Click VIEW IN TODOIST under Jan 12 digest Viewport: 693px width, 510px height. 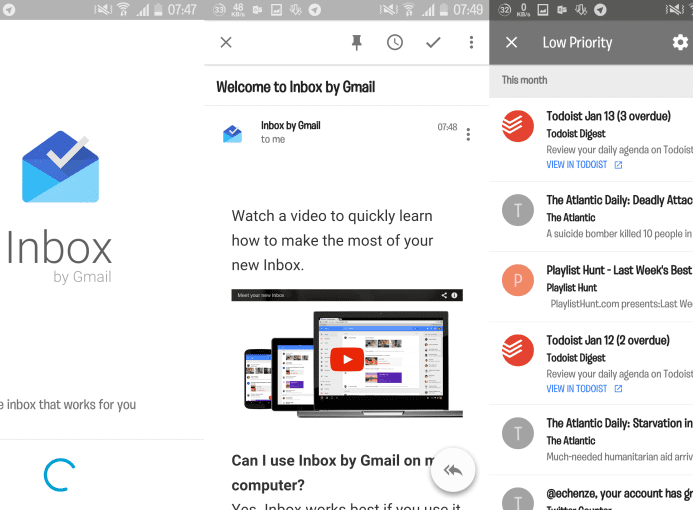click(x=584, y=389)
